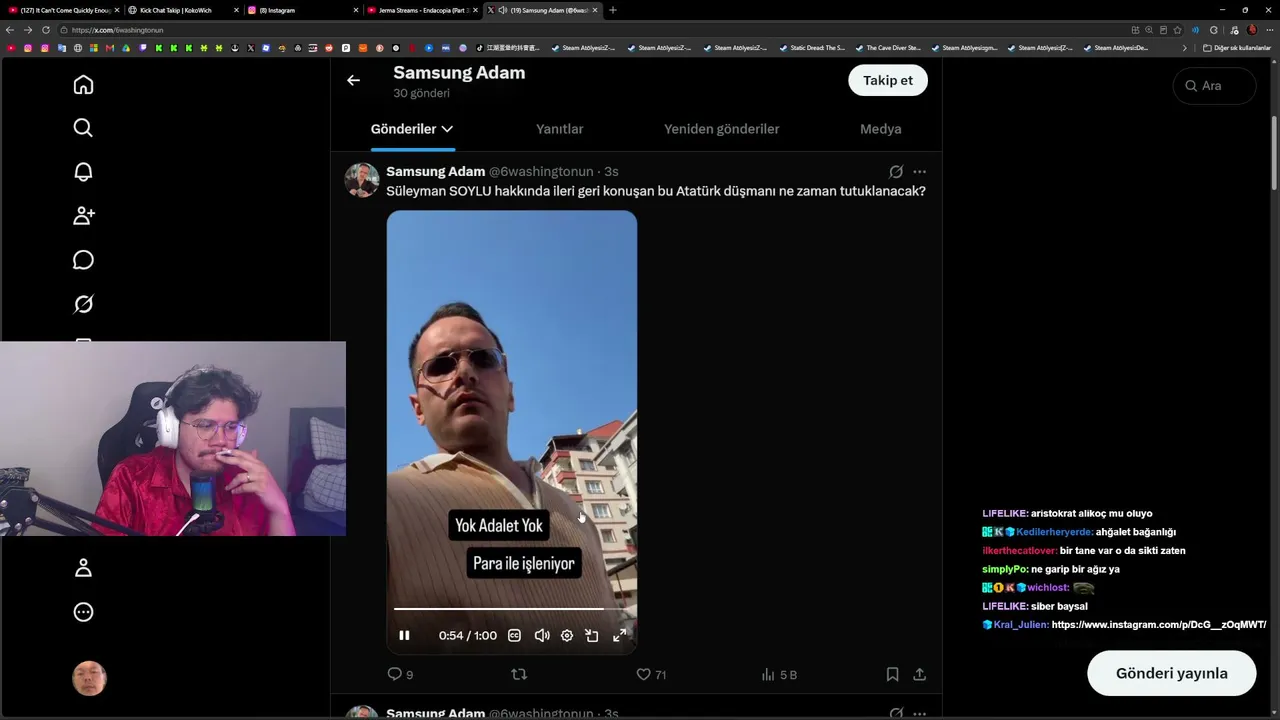Screen dimensions: 1280x720
Task: Go back with the profile header arrow
Action: pos(353,80)
